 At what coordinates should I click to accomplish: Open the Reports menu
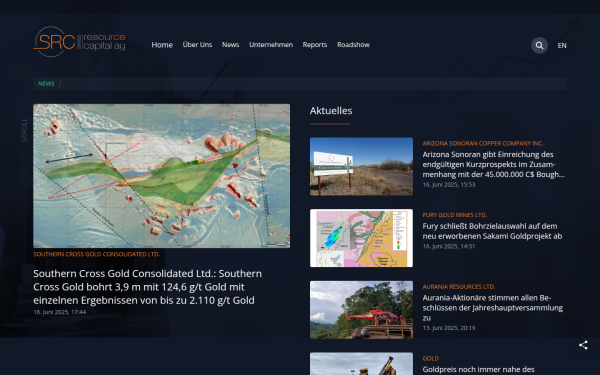[315, 45]
